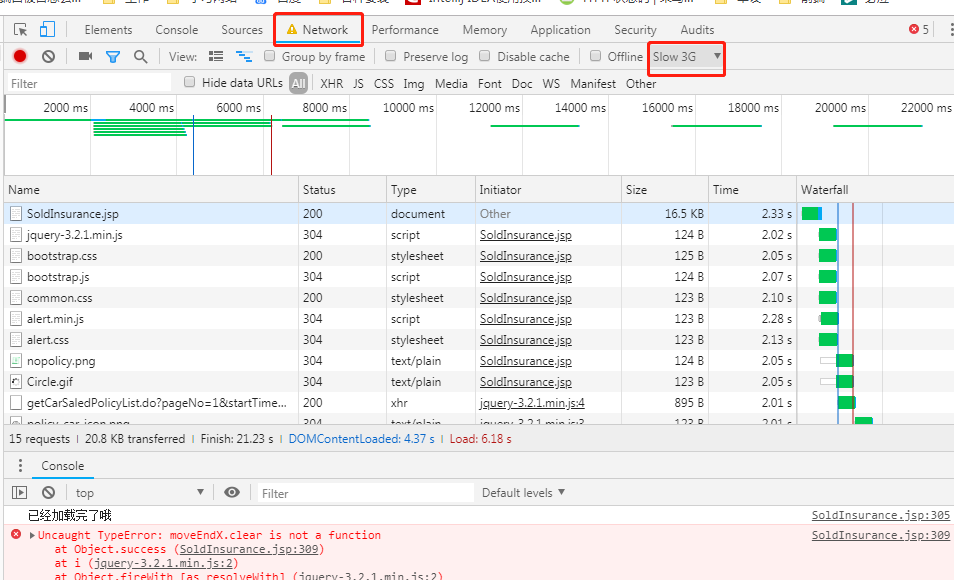Toggle the Offline checkbox

[x=596, y=56]
